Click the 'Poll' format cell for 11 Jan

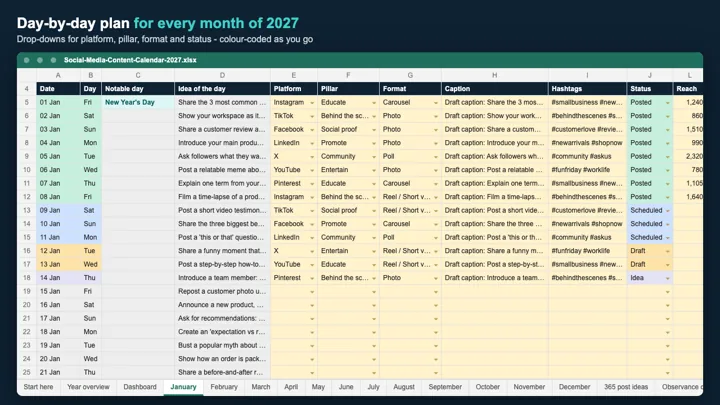(x=410, y=237)
